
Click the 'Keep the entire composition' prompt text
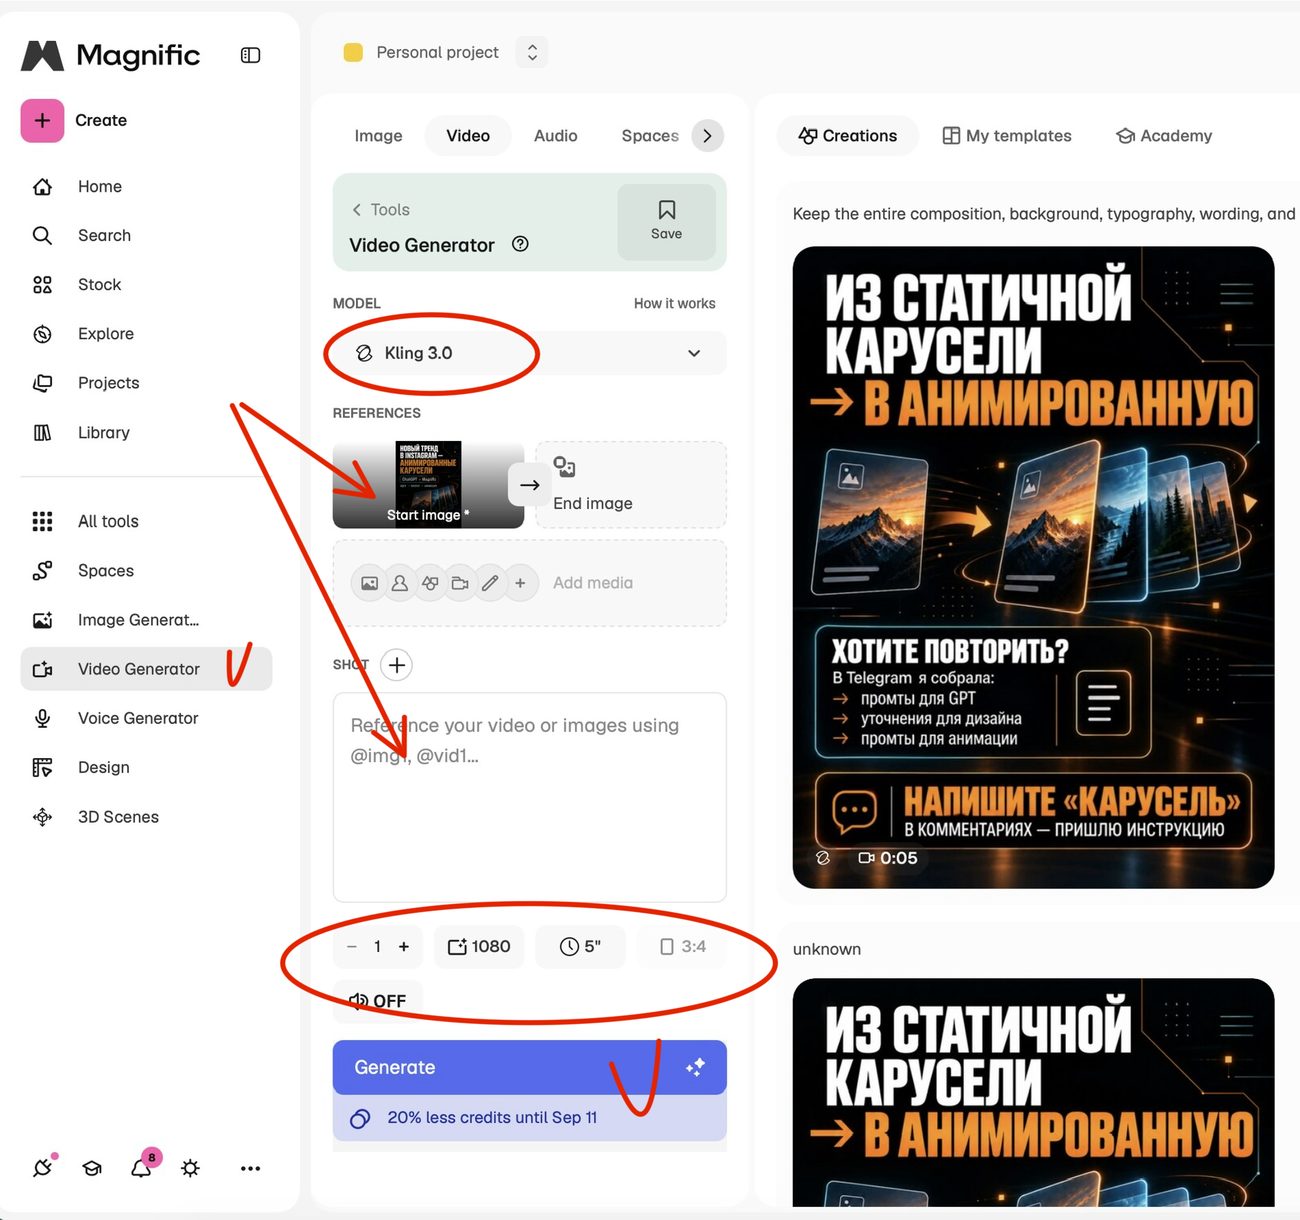point(1044,214)
